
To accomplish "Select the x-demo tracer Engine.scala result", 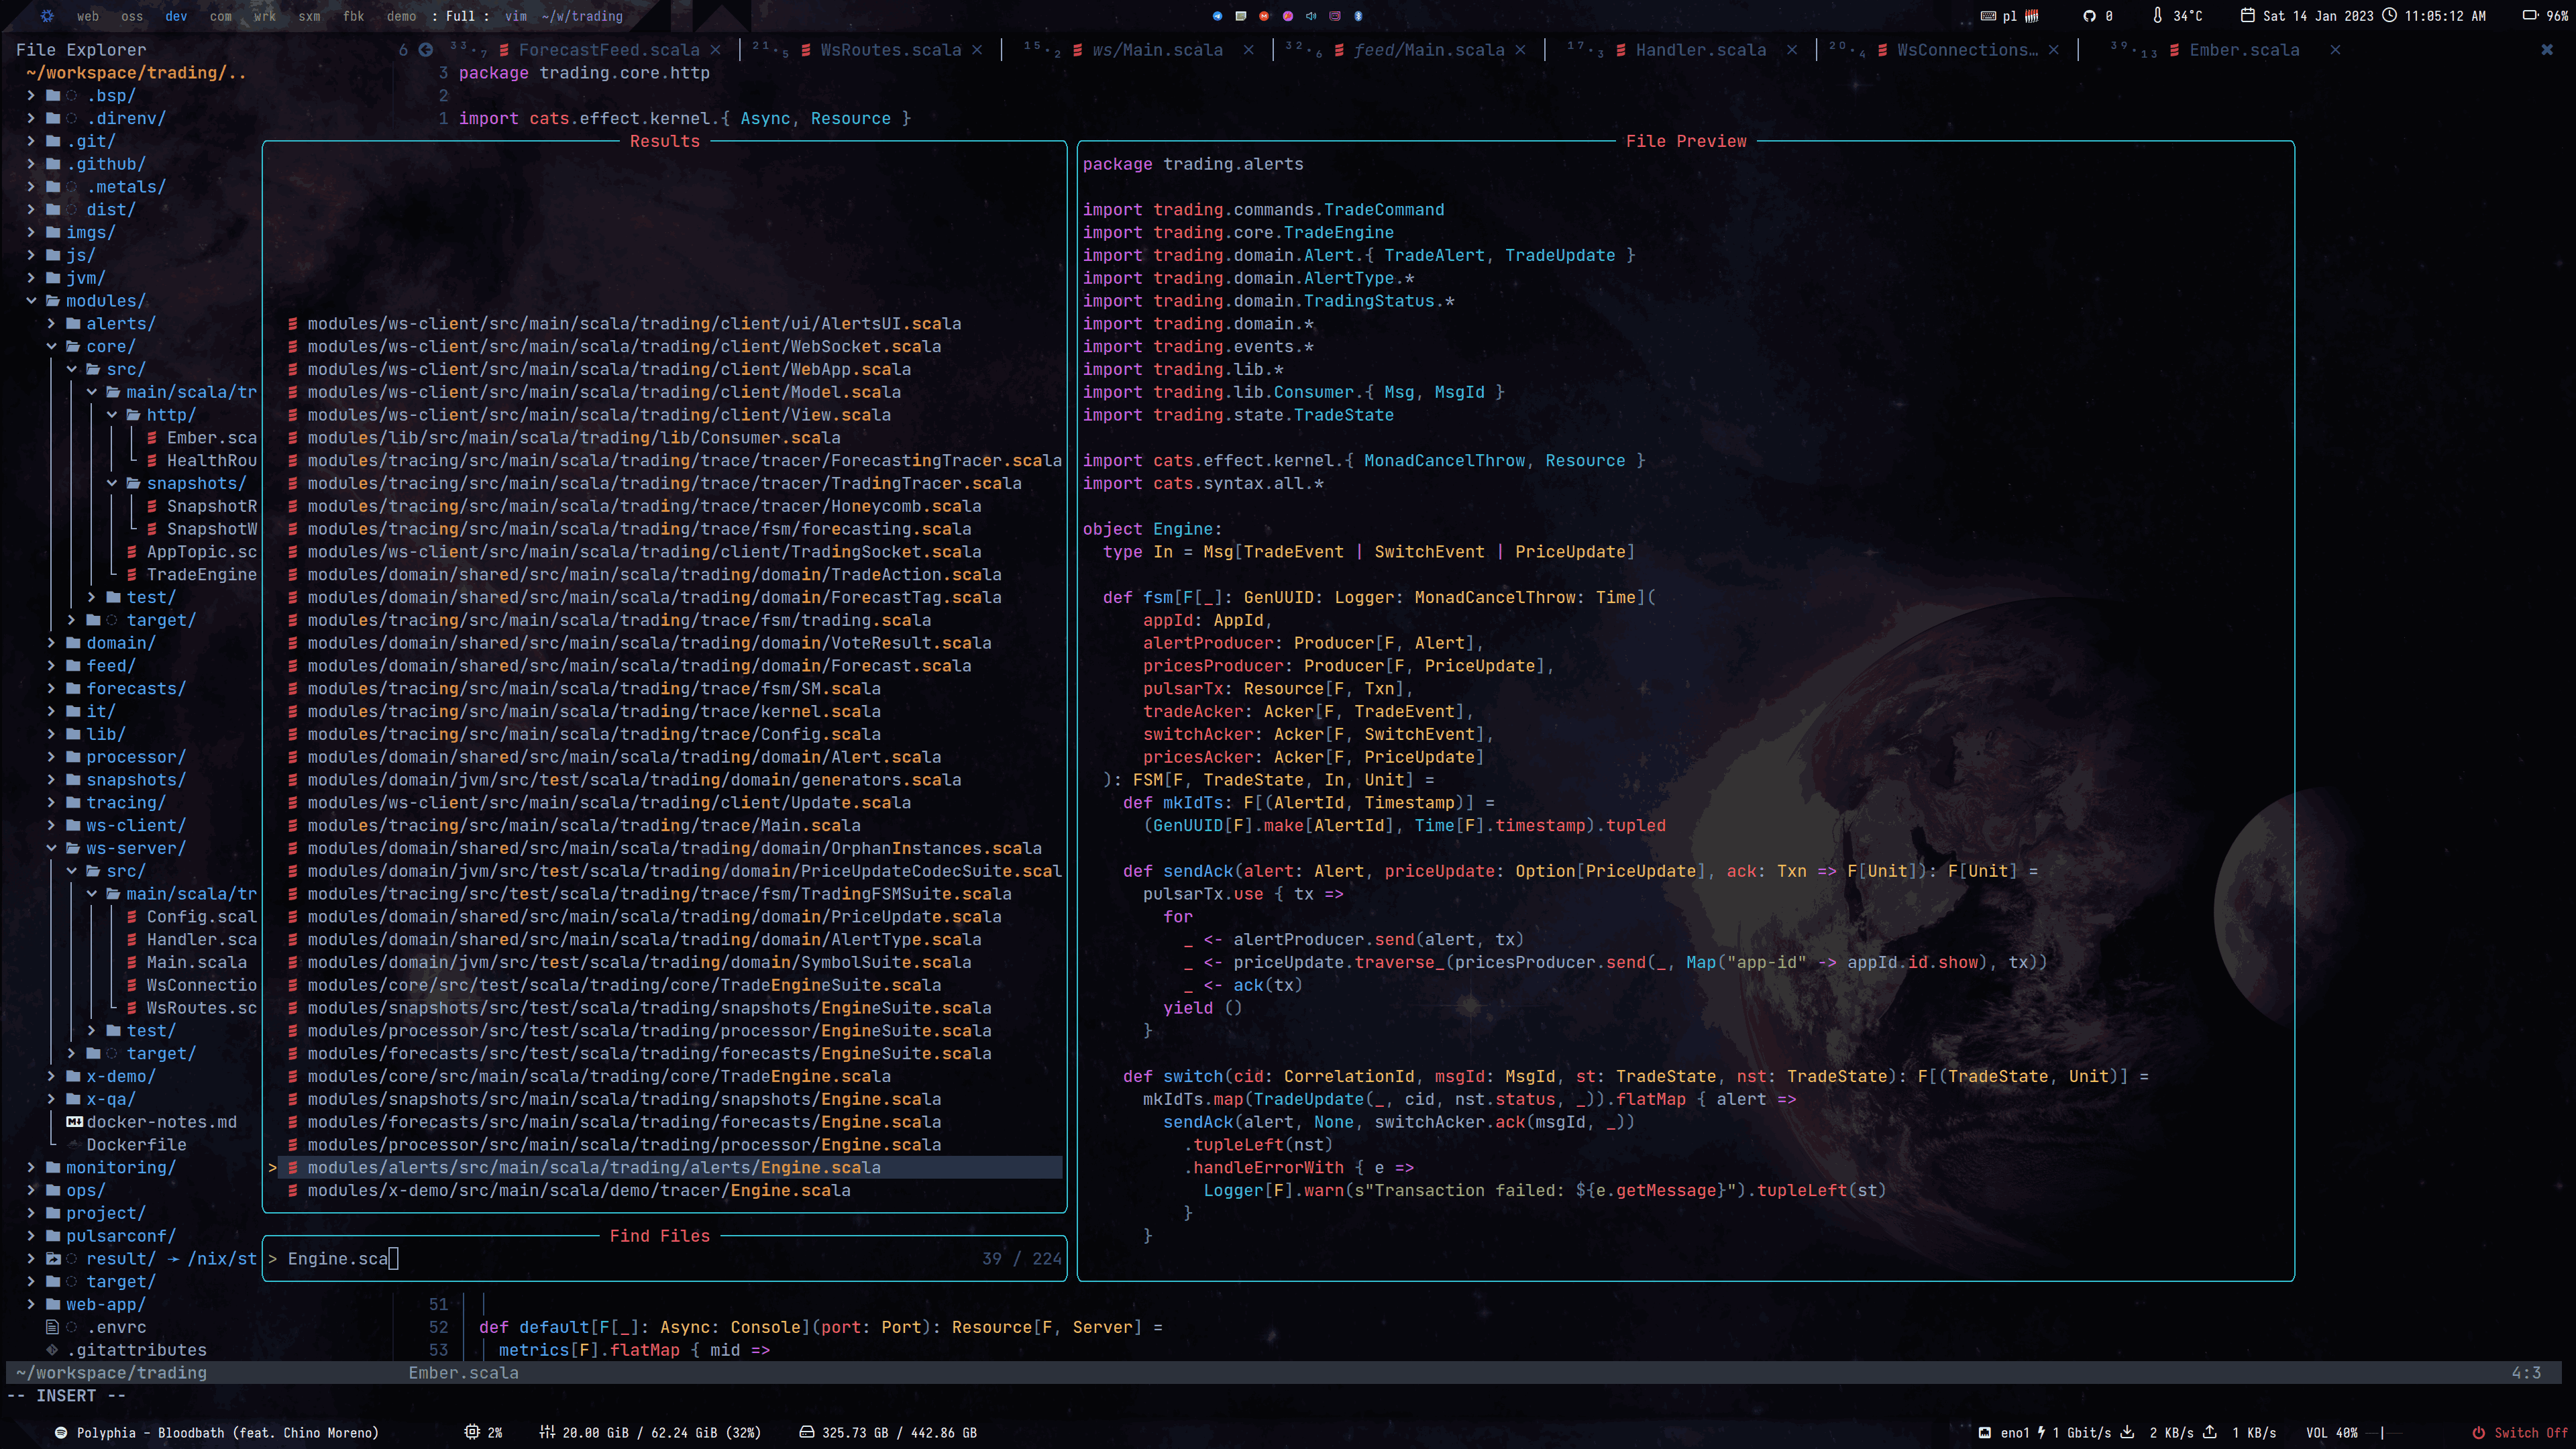I will click(x=578, y=1190).
